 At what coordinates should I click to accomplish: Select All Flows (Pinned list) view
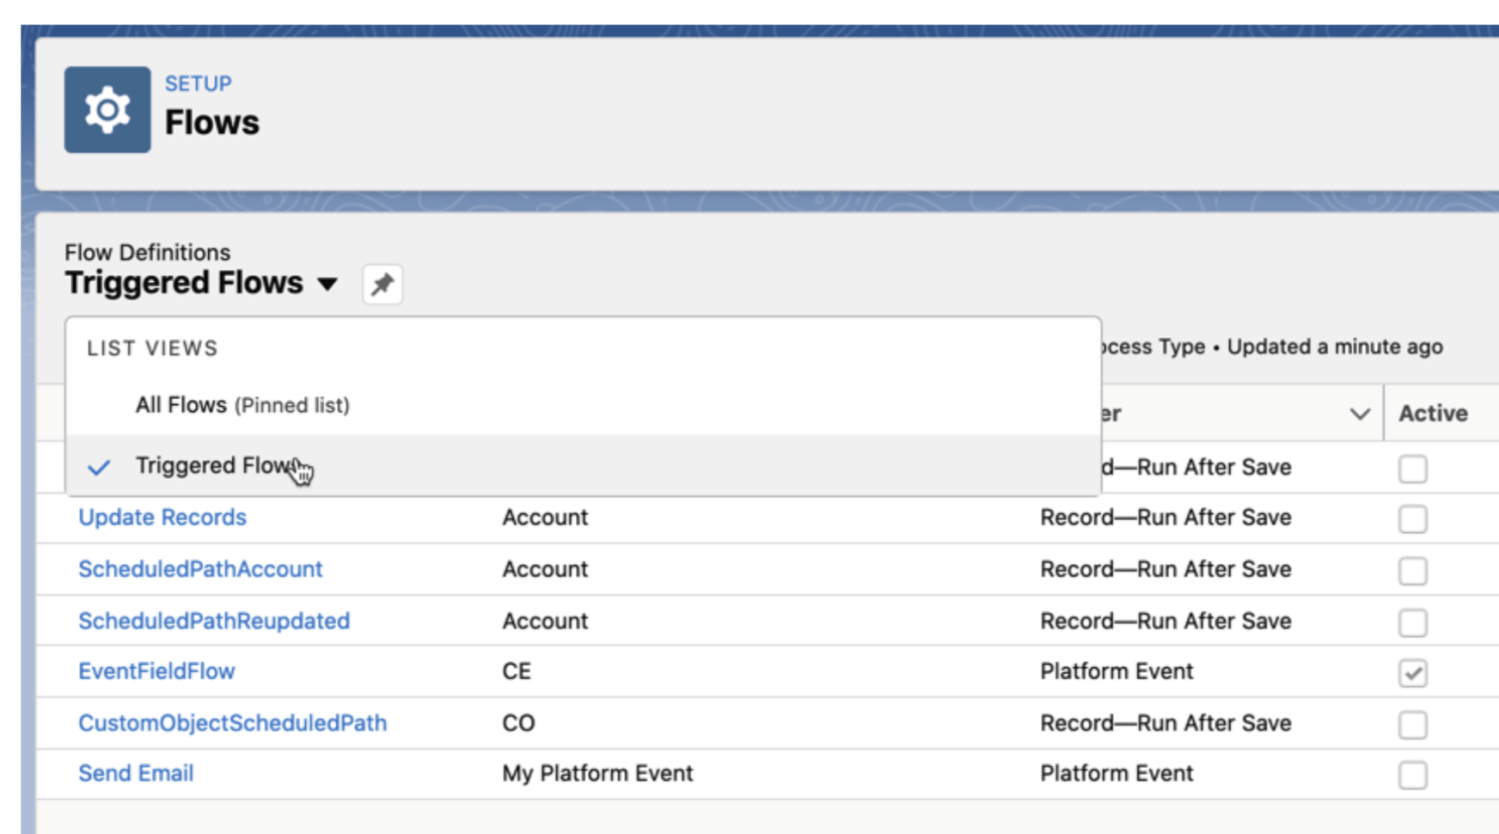tap(242, 405)
